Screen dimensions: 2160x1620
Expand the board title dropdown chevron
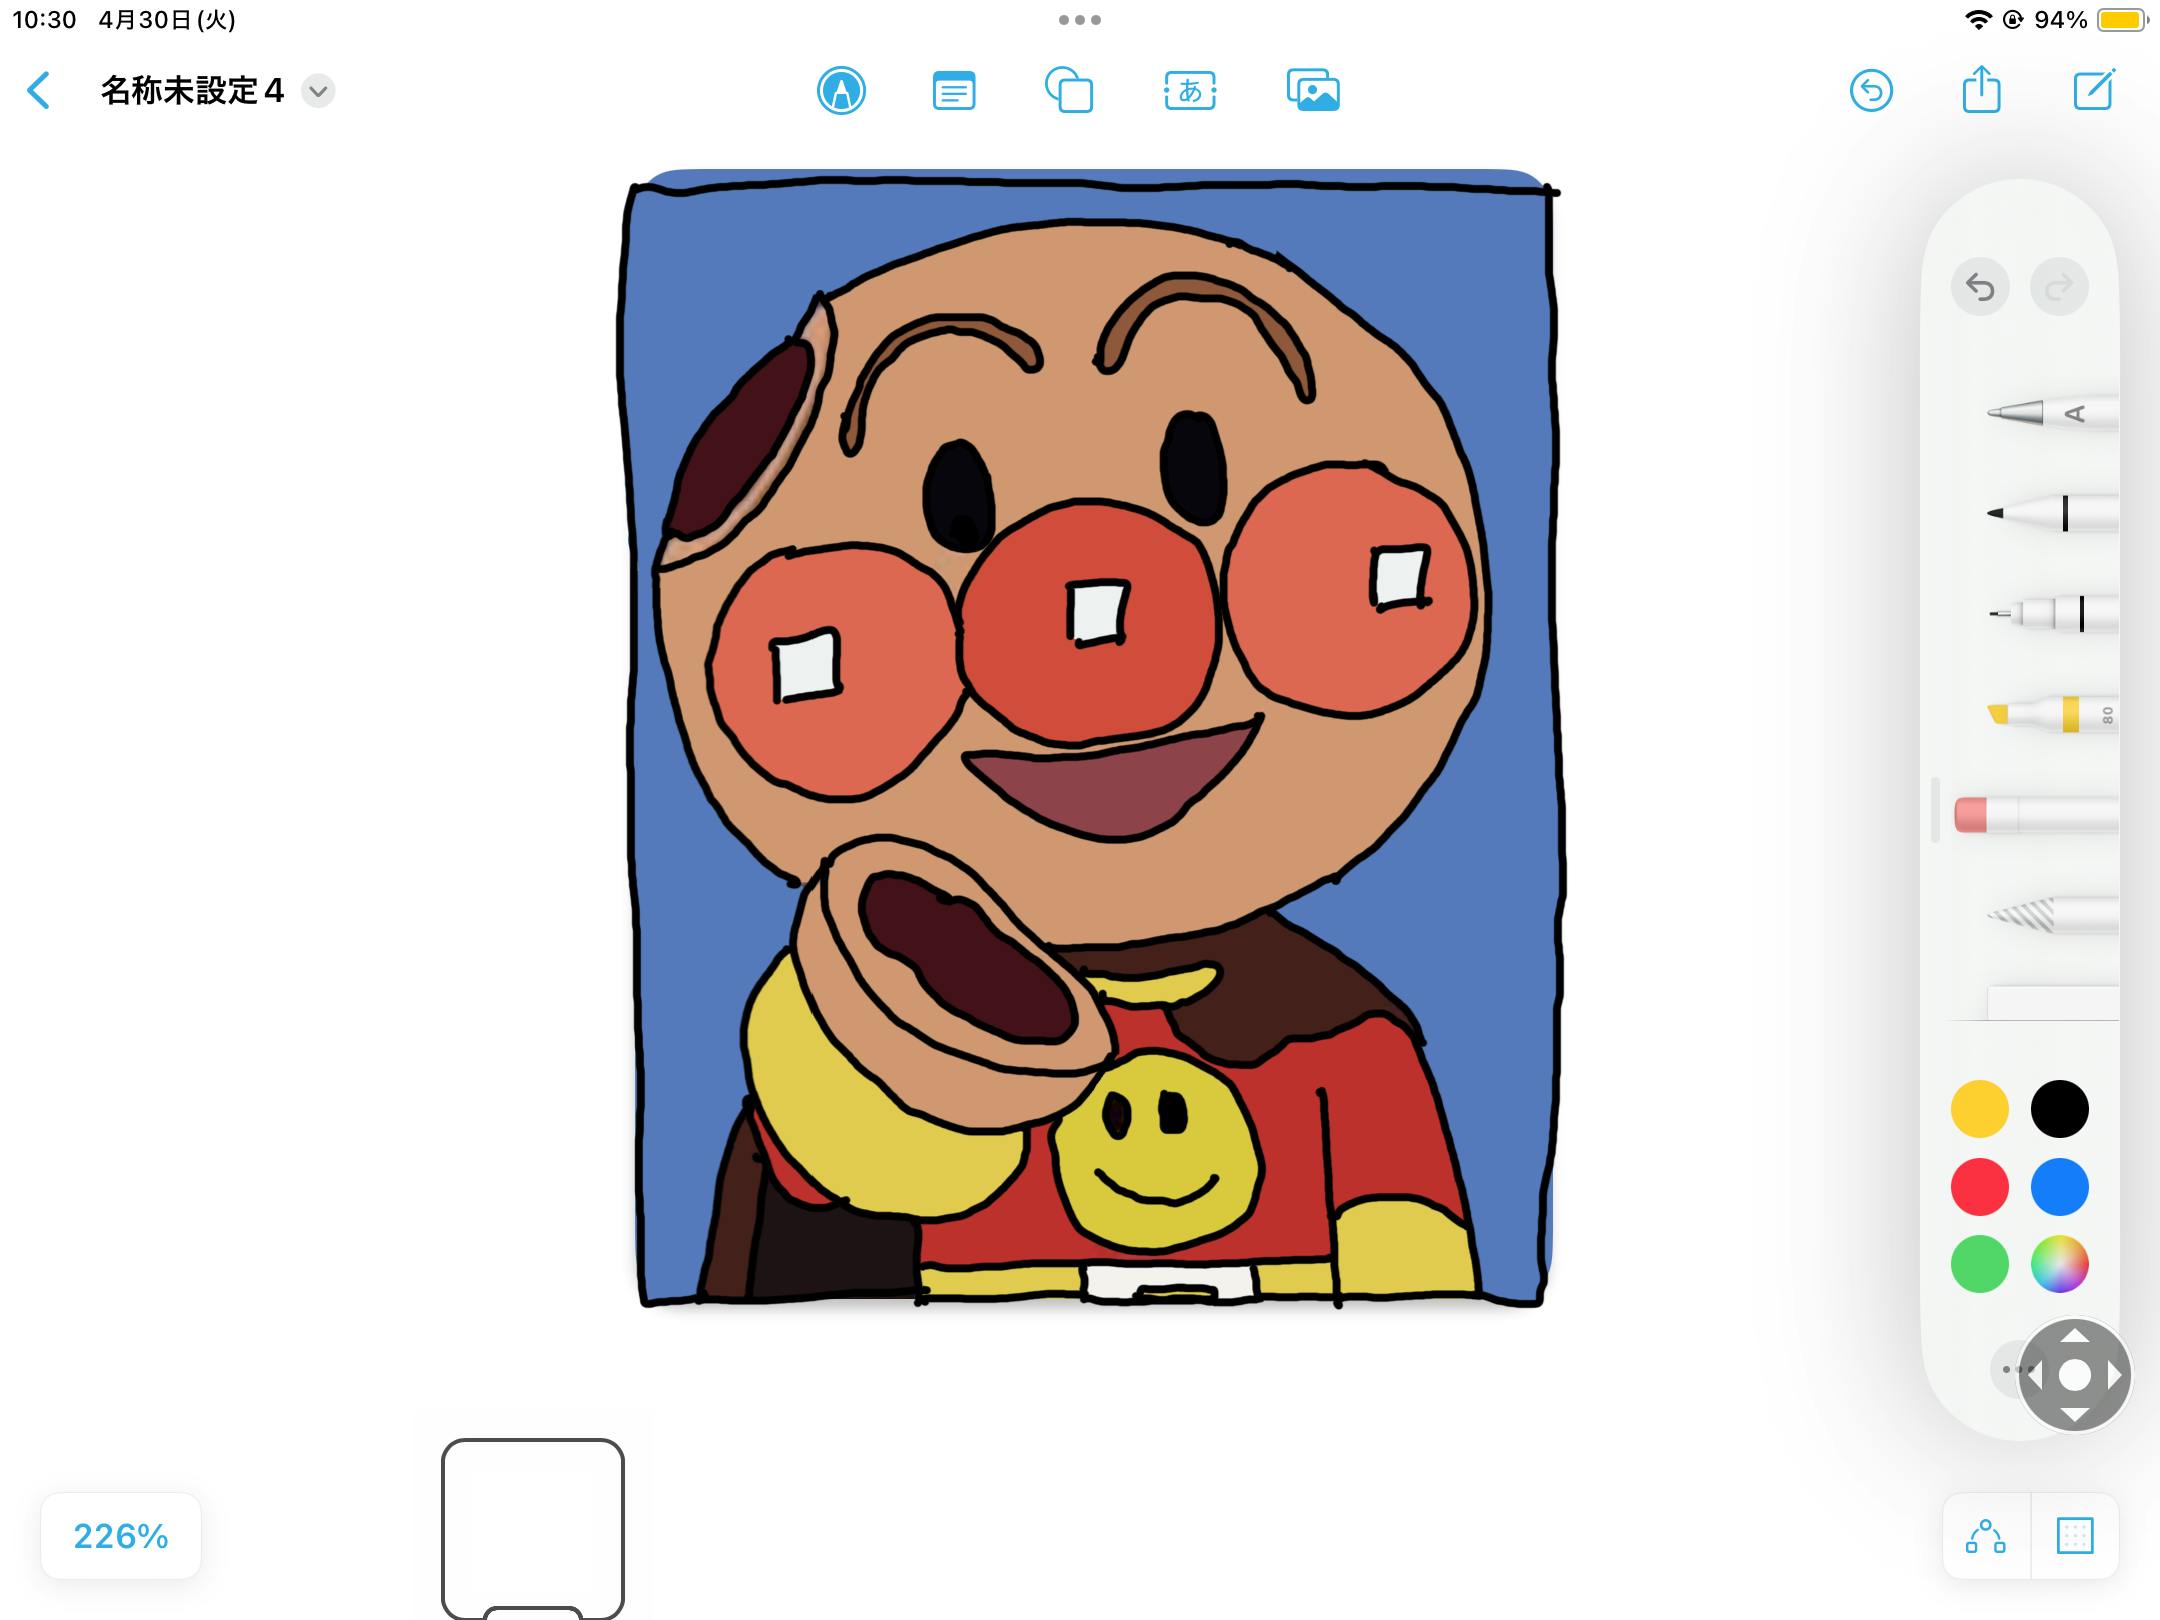pos(318,91)
